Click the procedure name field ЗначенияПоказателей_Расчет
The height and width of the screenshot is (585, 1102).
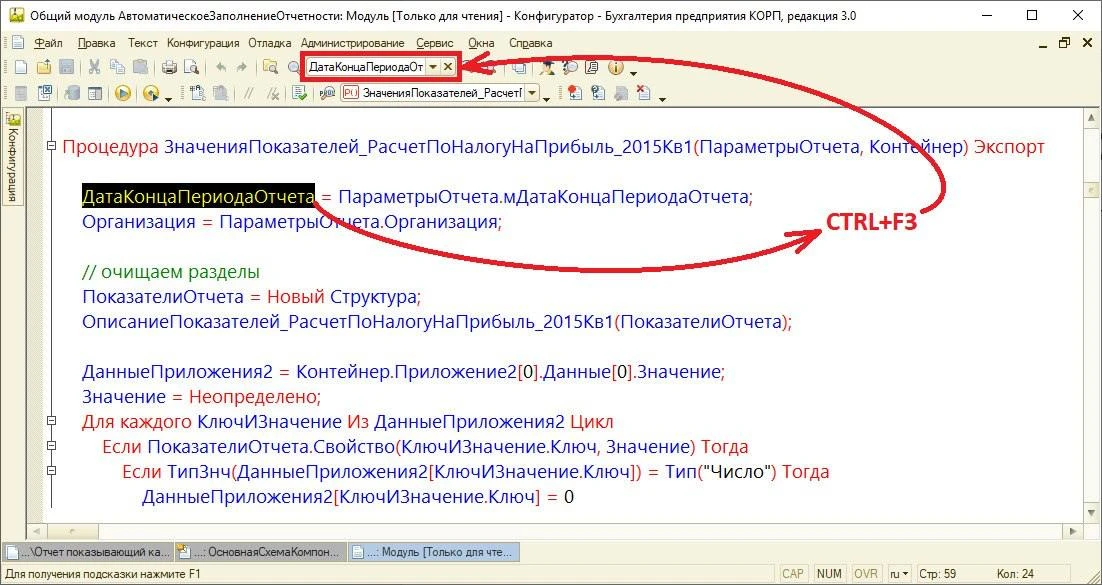[433, 94]
